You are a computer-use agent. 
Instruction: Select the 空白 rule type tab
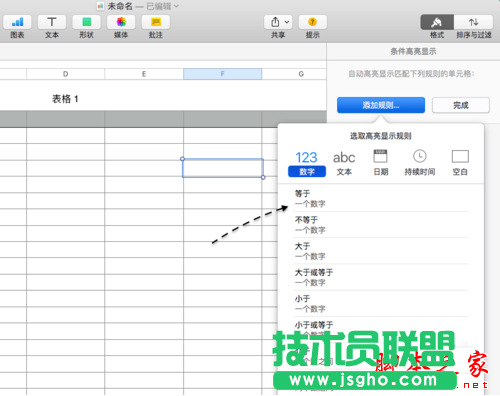pos(460,163)
